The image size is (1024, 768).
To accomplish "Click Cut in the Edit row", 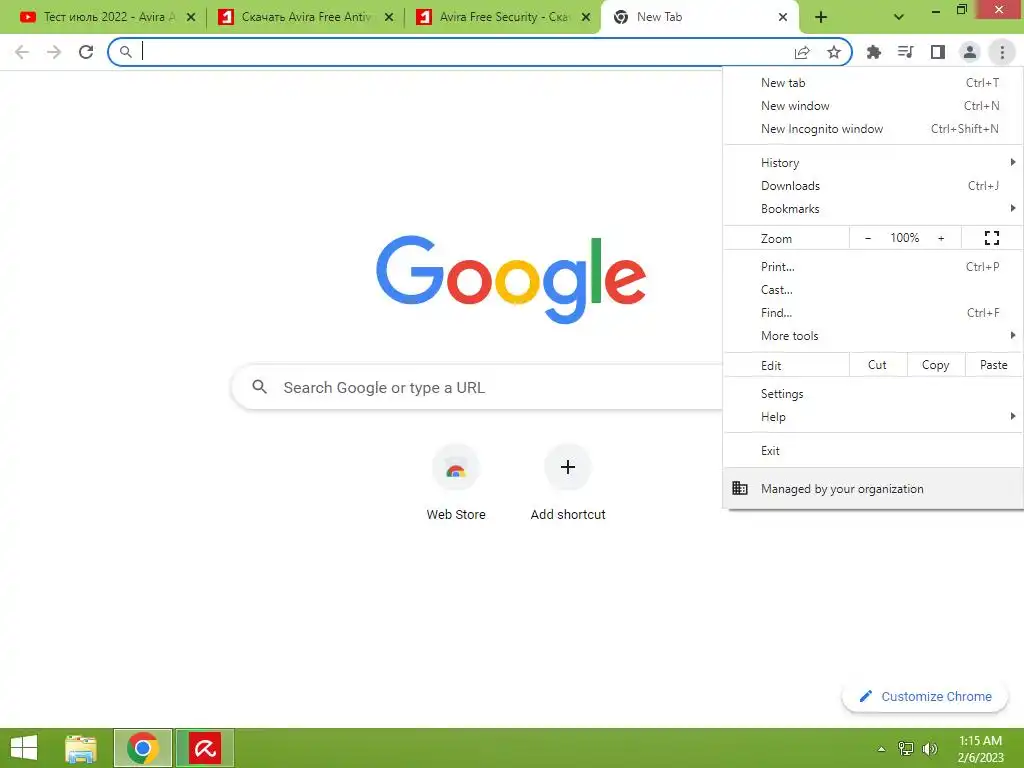I will click(878, 365).
